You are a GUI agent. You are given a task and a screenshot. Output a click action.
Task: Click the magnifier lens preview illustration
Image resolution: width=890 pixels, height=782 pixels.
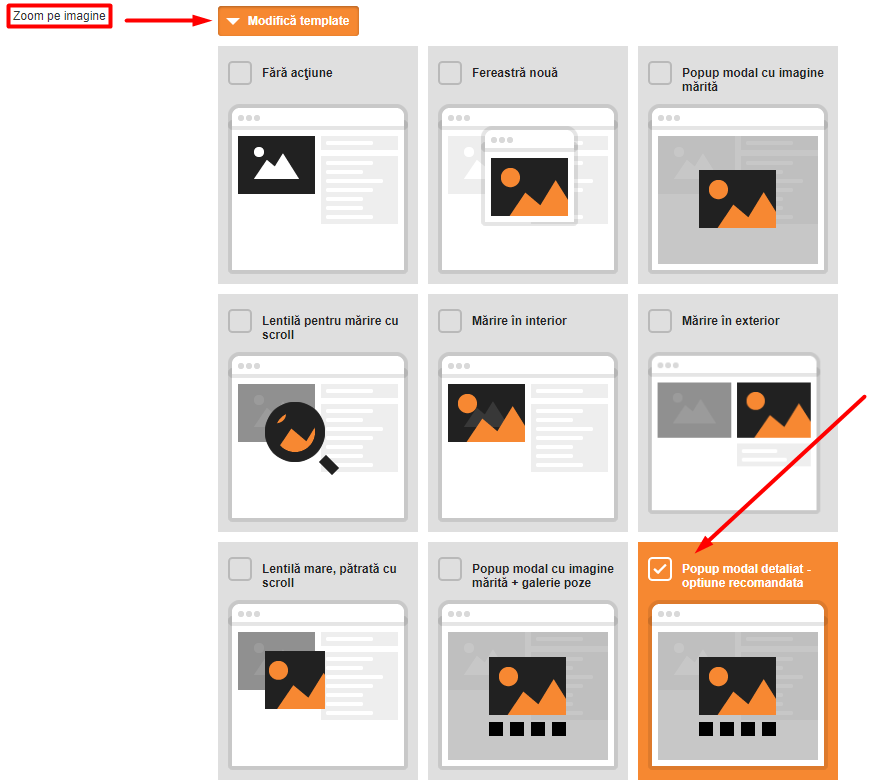coord(318,437)
